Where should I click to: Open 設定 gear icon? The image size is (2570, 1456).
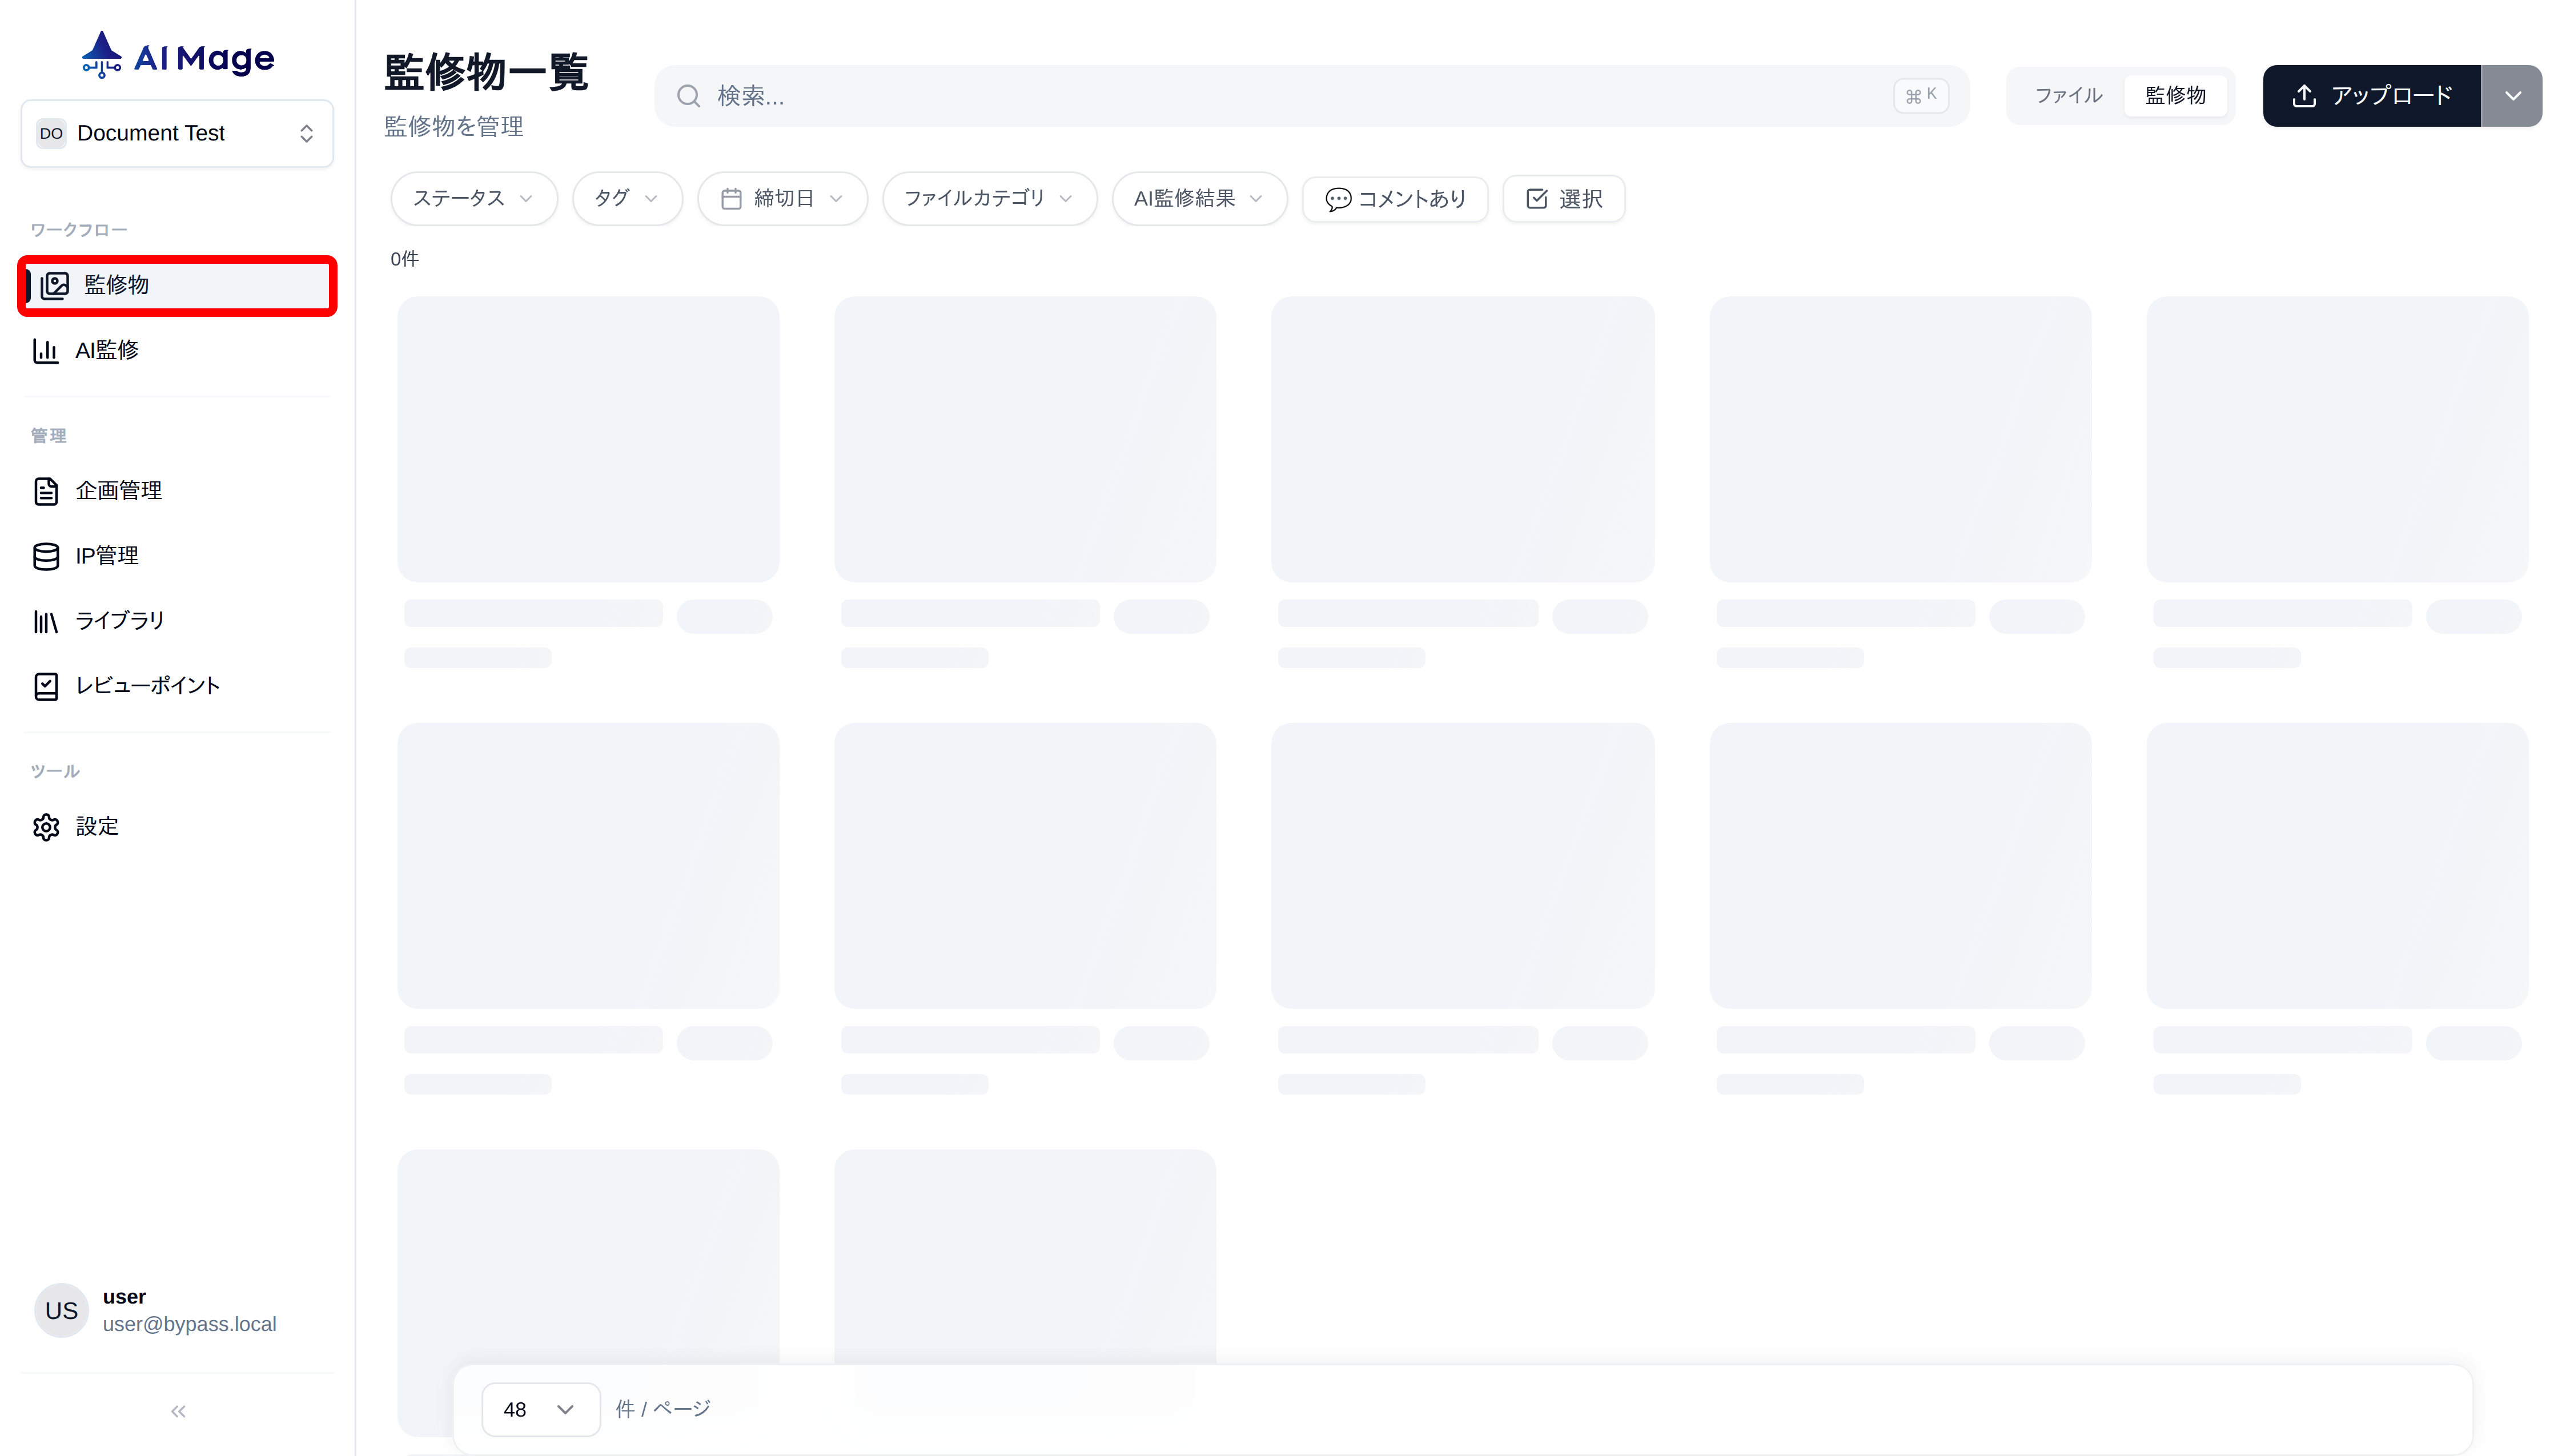46,827
